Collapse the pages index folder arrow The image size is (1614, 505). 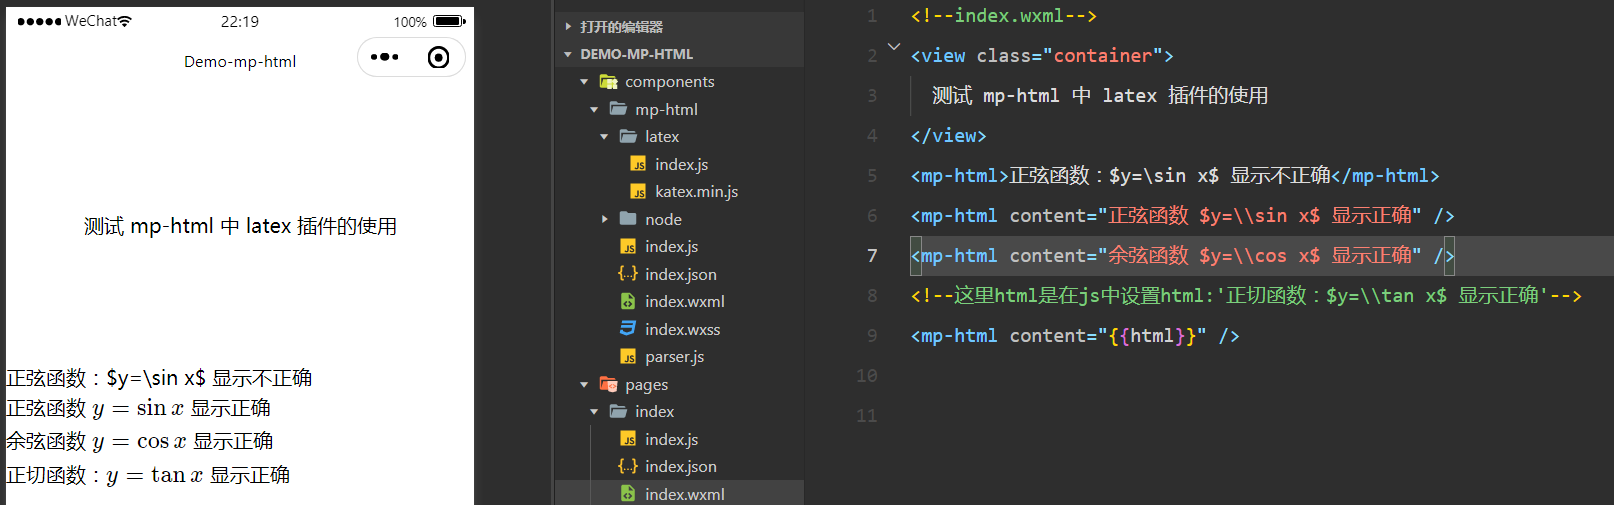(x=594, y=411)
